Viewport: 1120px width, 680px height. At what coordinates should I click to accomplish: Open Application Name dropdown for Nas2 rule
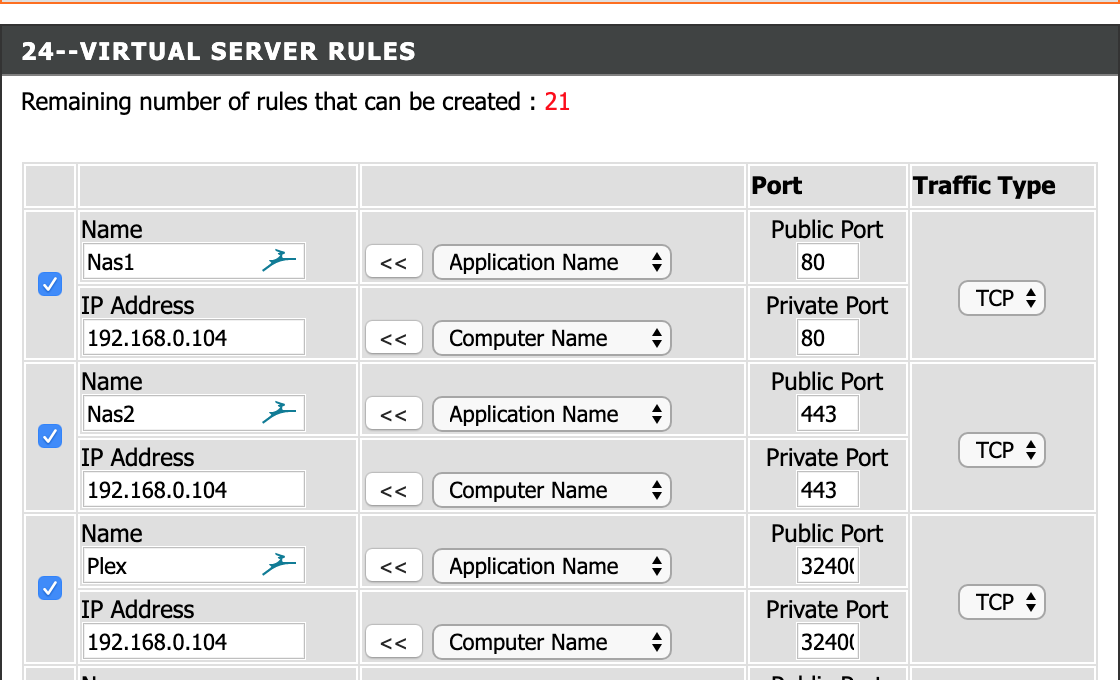click(551, 414)
